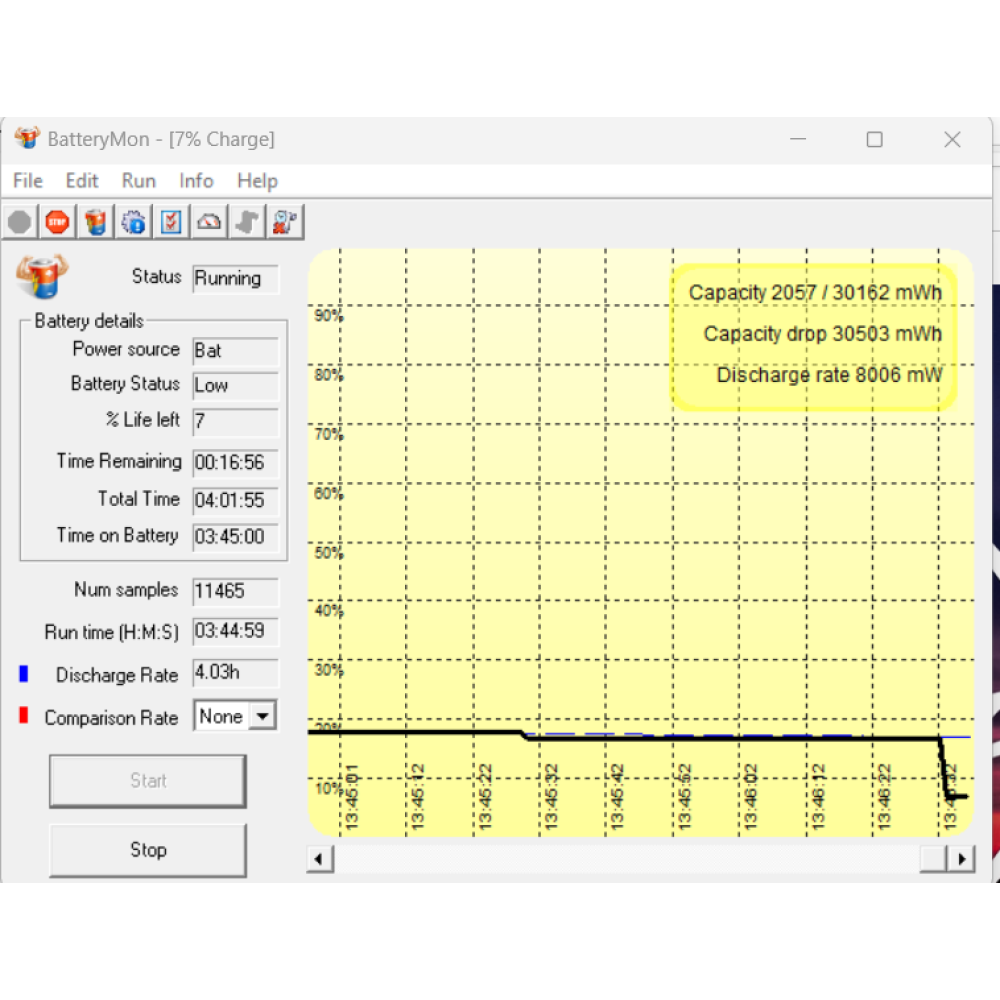Expand the Comparison Rate dropdown

pyautogui.click(x=262, y=716)
